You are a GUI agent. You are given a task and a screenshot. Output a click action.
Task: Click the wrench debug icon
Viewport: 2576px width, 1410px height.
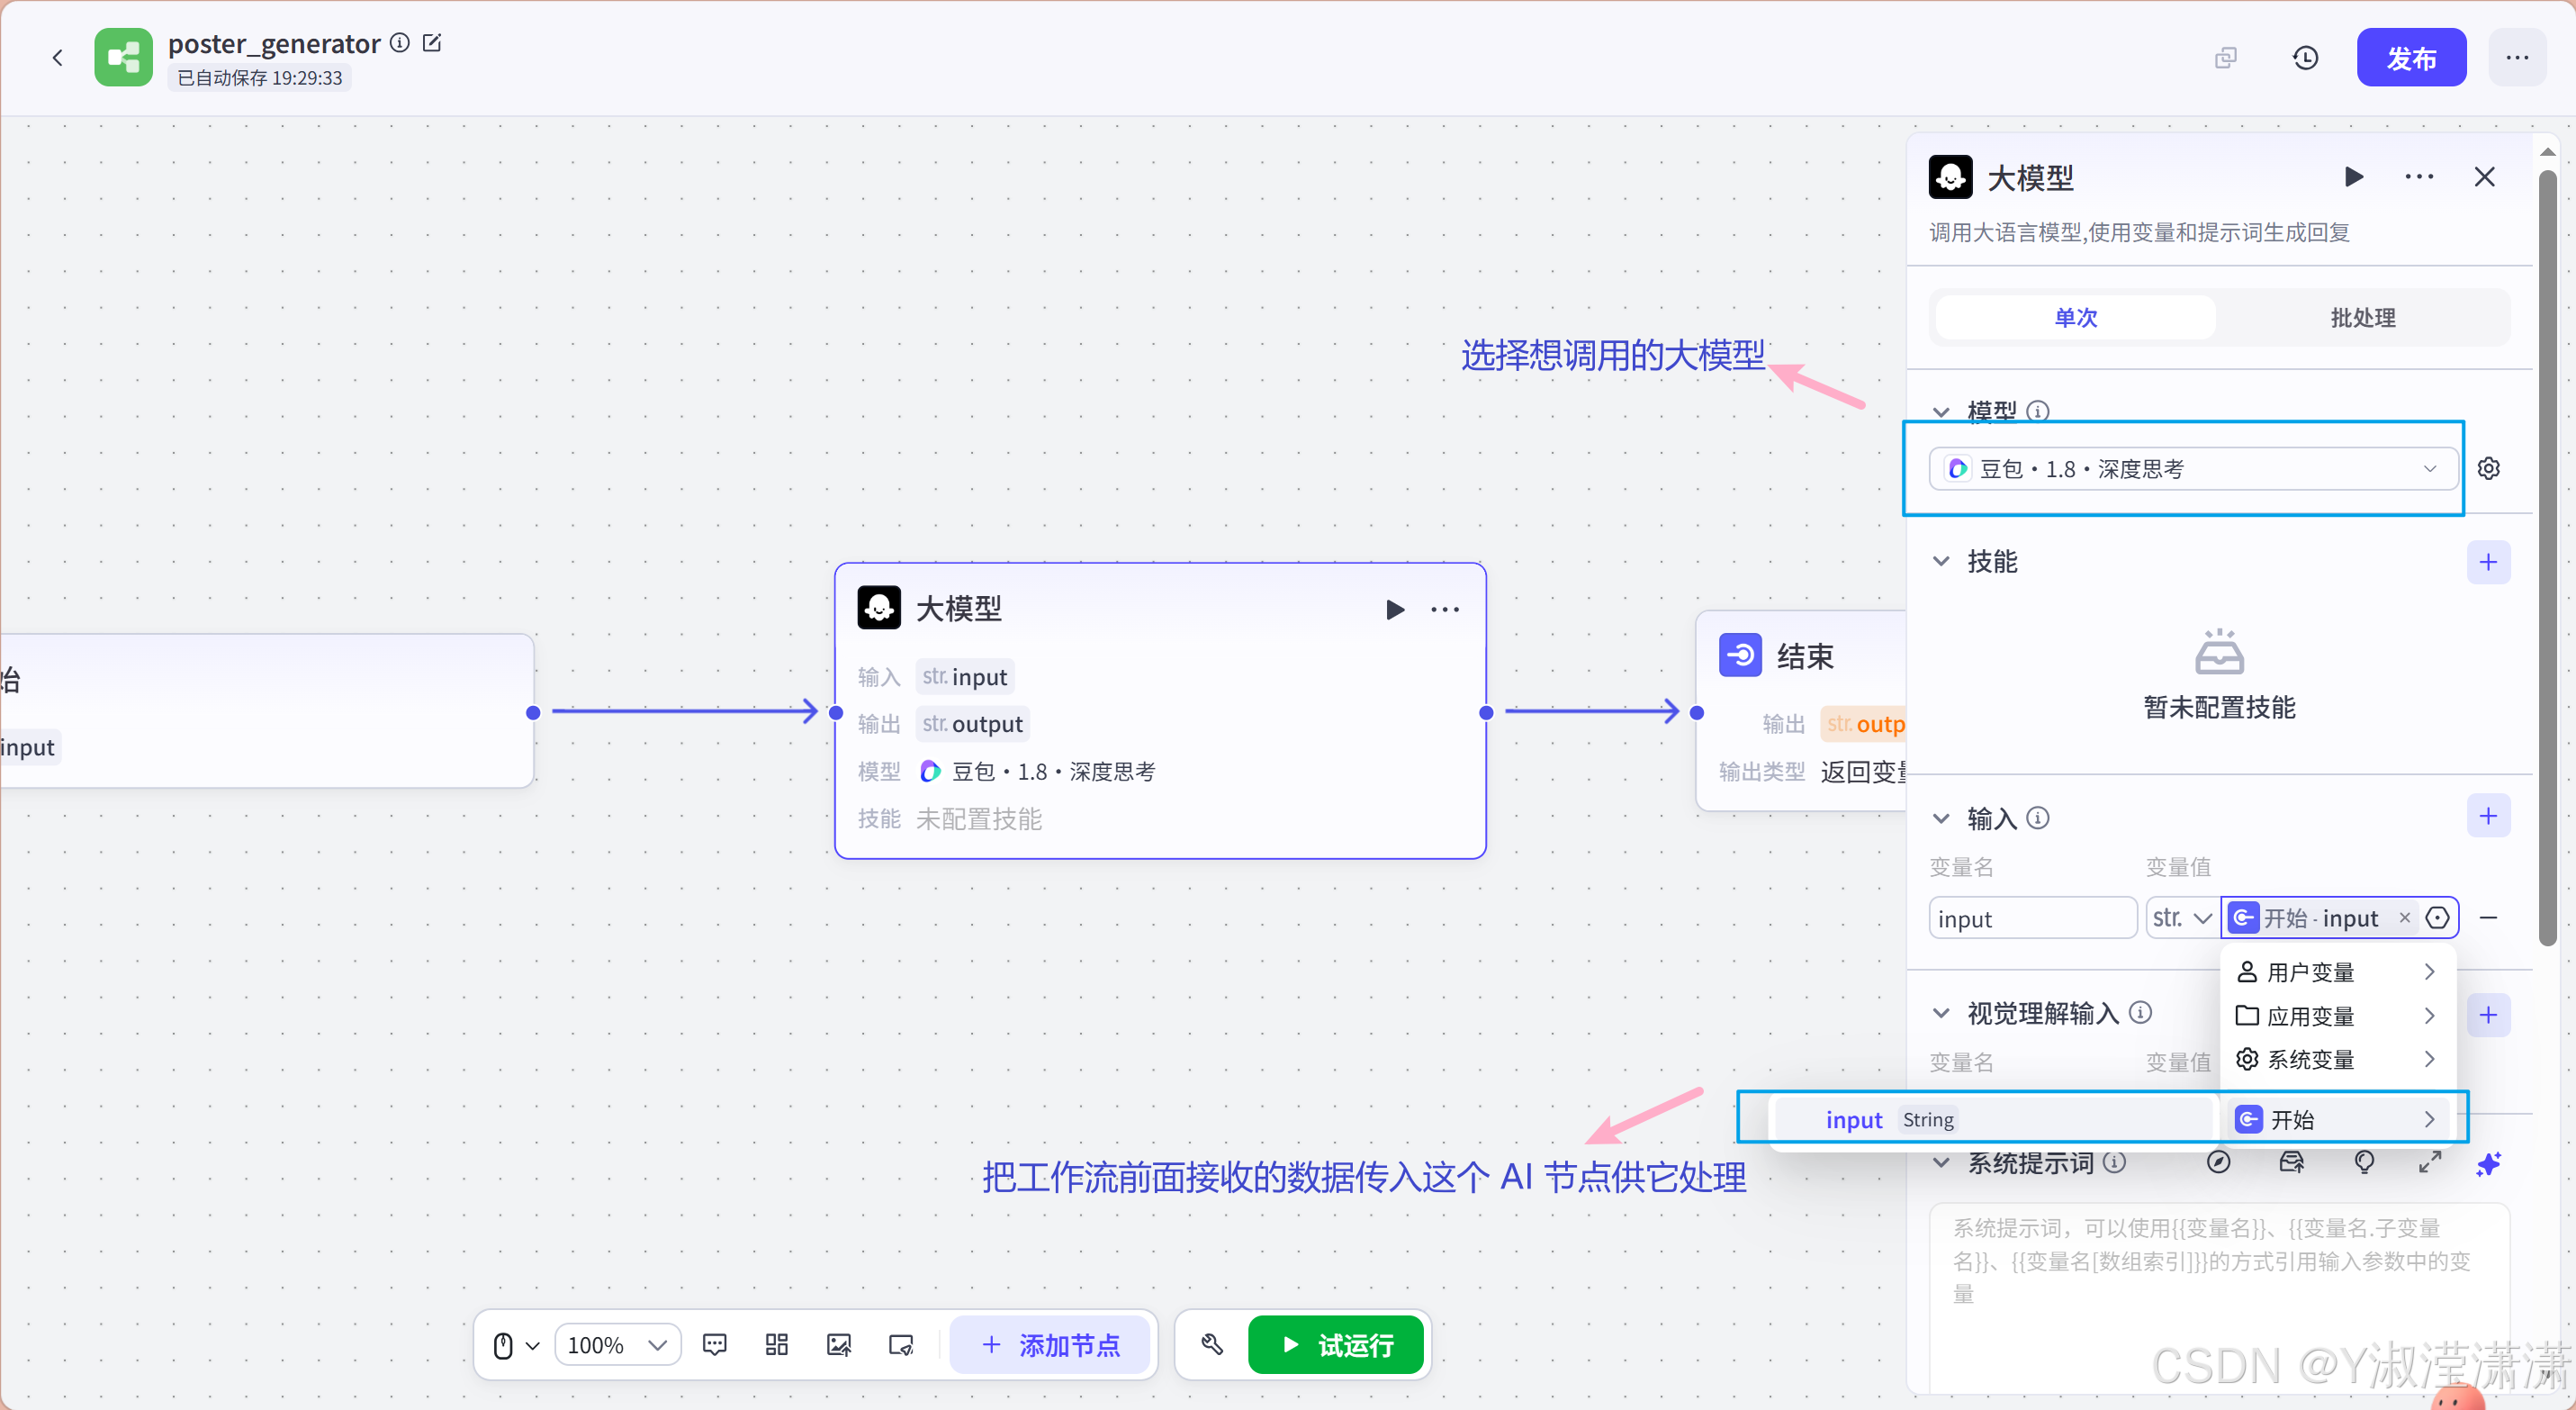(1211, 1344)
